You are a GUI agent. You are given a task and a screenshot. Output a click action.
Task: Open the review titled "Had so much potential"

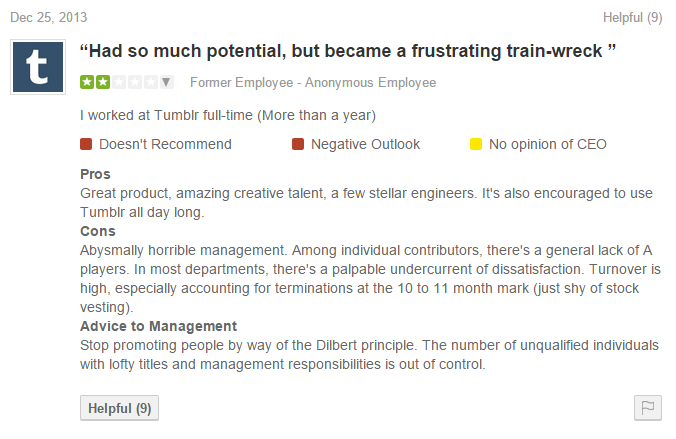pyautogui.click(x=347, y=51)
